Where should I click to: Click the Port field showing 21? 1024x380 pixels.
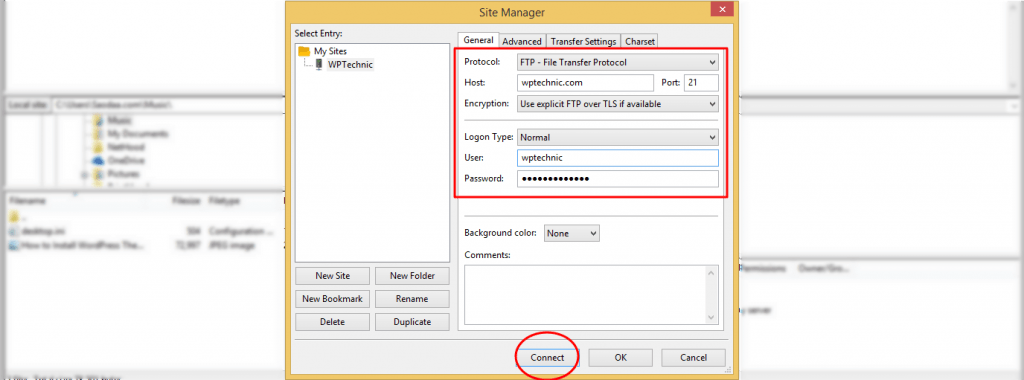point(701,83)
